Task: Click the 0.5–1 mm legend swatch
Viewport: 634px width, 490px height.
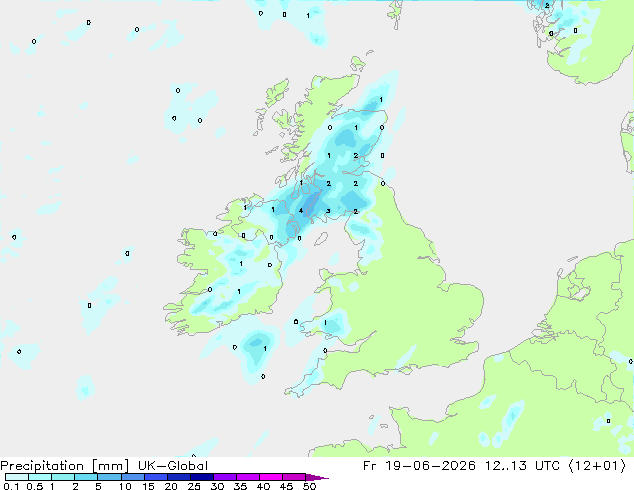Action: coord(40,477)
